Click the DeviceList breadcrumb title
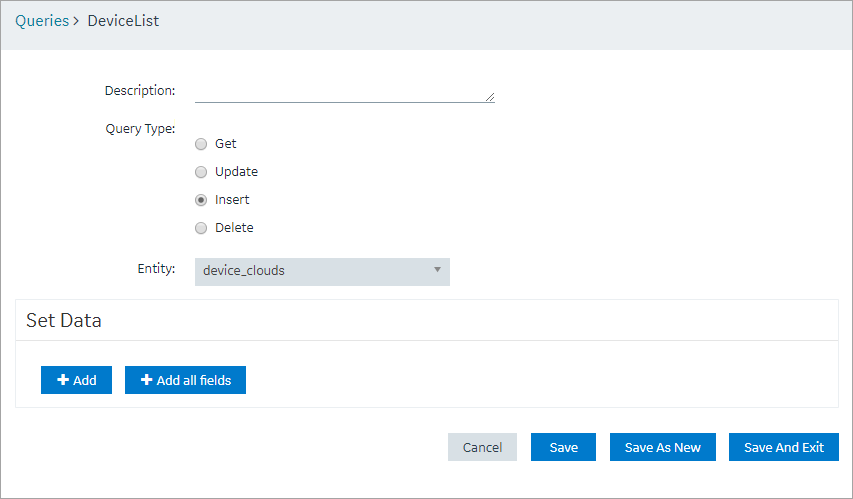853x499 pixels. [x=123, y=21]
